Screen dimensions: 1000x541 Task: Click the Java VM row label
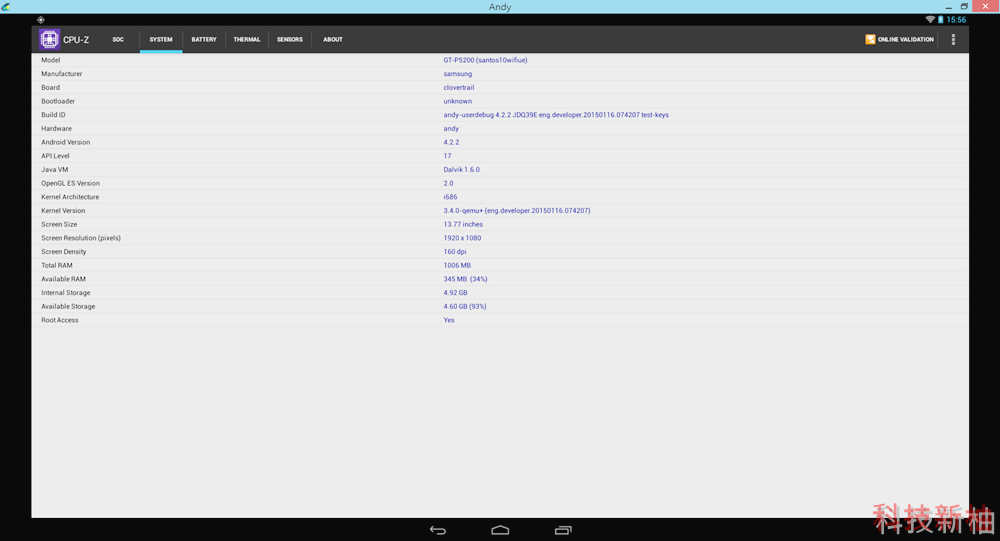[54, 170]
